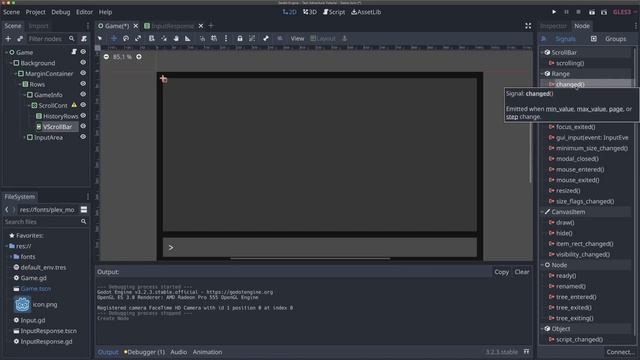Collapse the ScrollBar signals group
Viewport: 640px width, 360px height.
click(x=542, y=52)
